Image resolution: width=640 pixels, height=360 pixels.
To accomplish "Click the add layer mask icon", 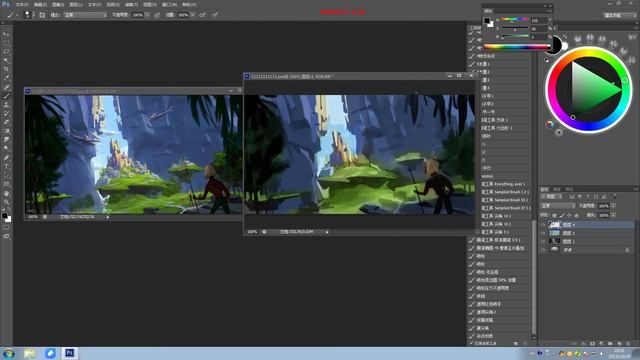I will [x=592, y=344].
